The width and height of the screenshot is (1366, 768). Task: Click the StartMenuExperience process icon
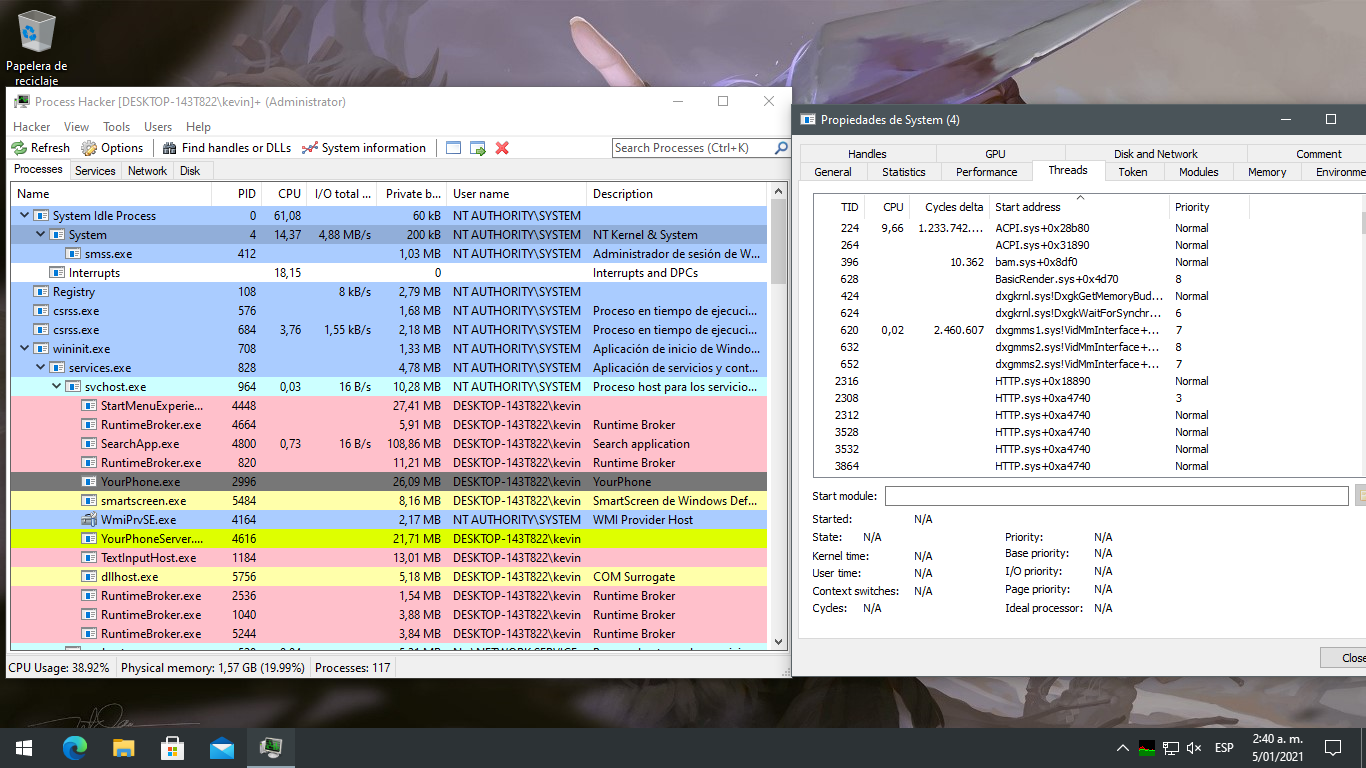90,406
